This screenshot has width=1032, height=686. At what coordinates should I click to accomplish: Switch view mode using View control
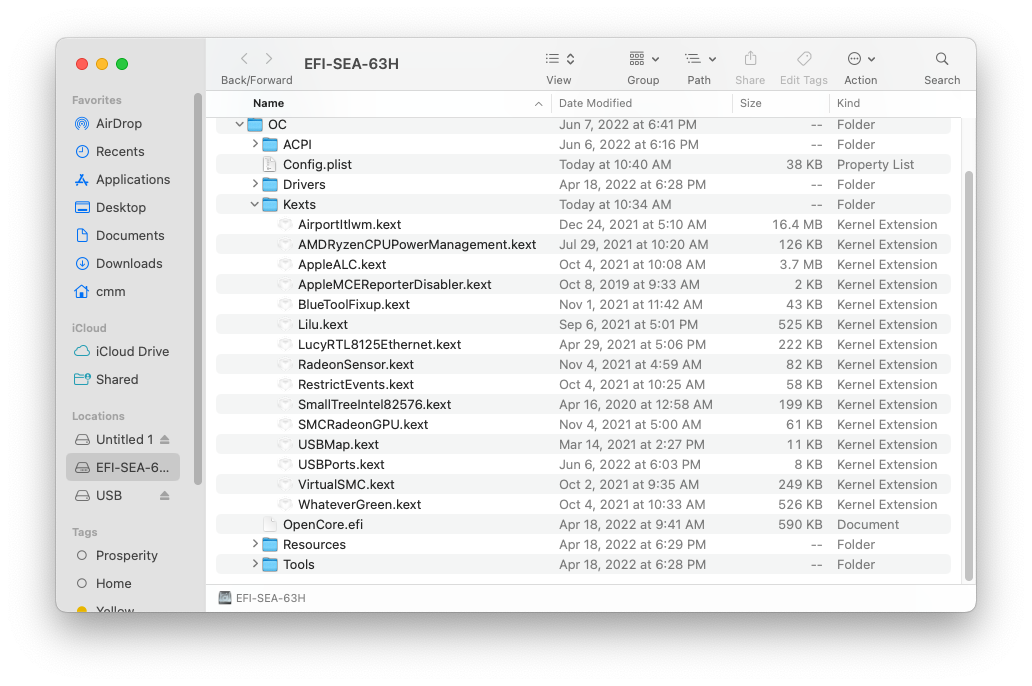559,60
